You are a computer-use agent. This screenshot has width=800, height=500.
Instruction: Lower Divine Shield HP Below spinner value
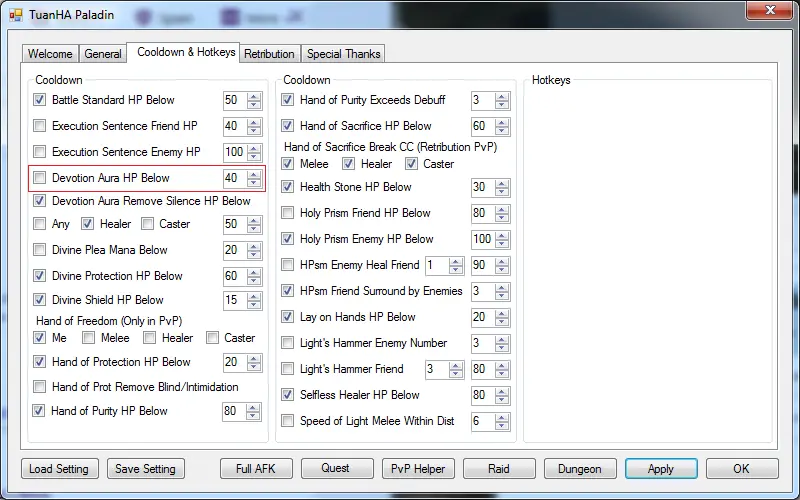253,304
